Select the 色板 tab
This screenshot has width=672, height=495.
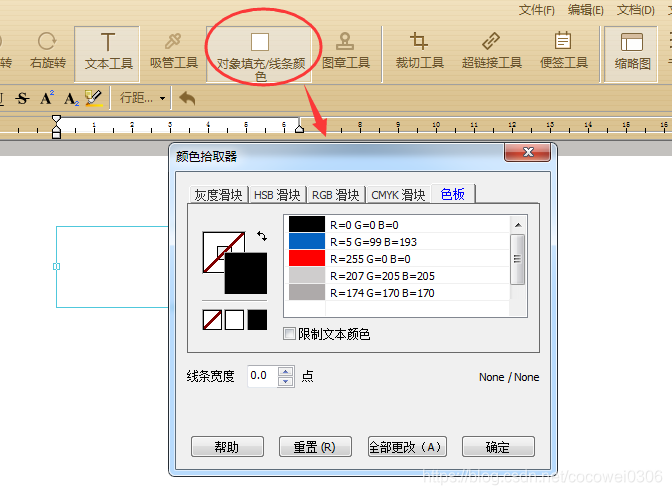click(453, 194)
